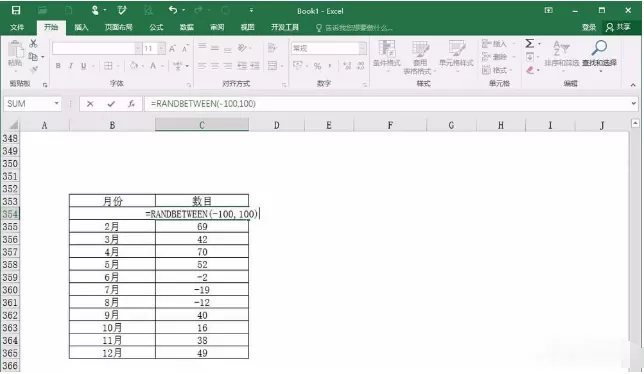Toggle Middle Align vertical alignment
644x374 pixels.
215,48
